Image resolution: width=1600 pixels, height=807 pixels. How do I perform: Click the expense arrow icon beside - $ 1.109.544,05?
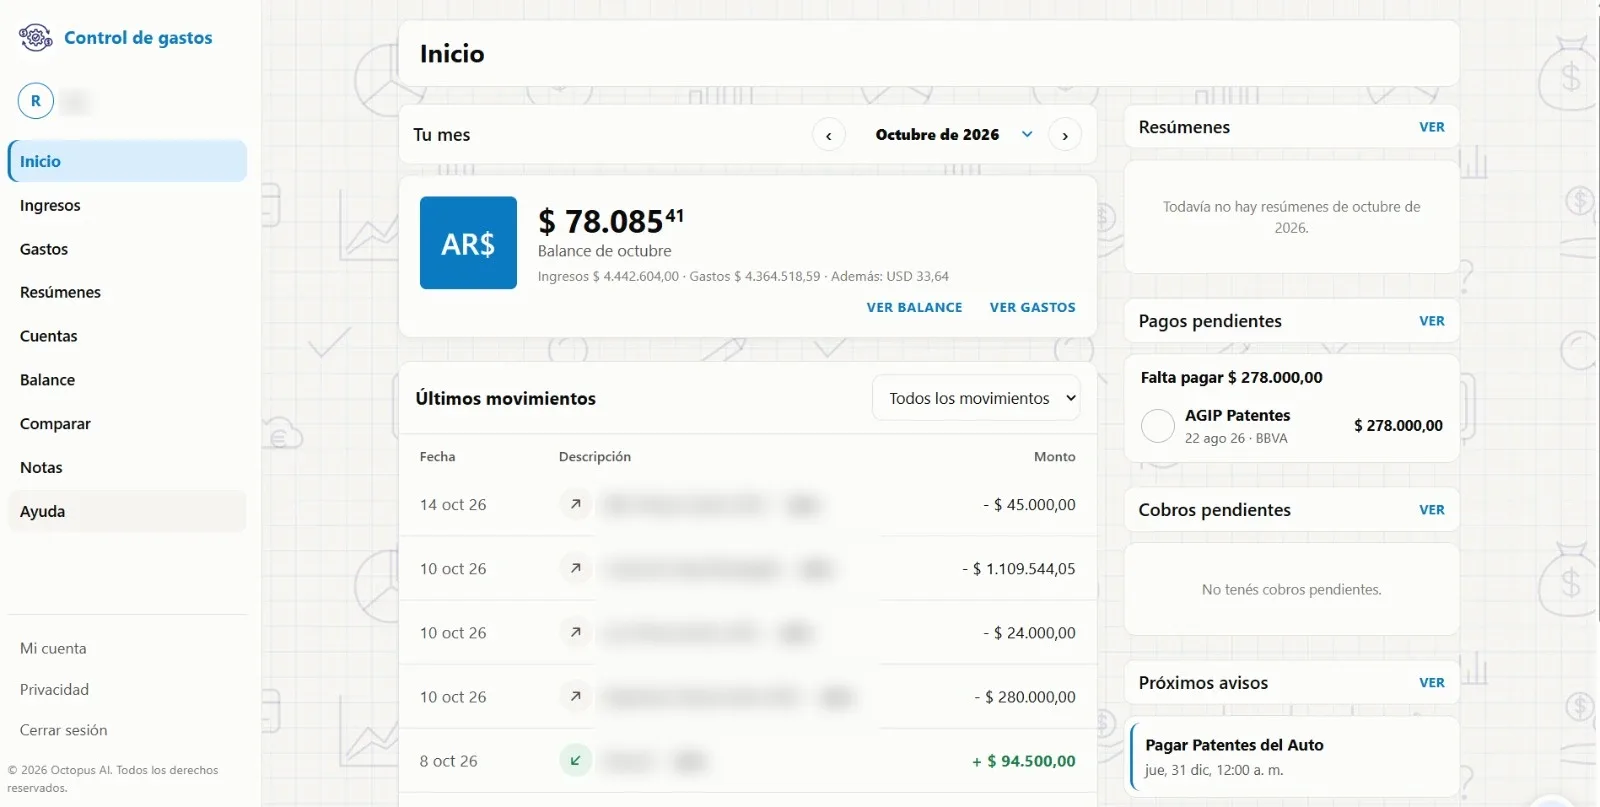pos(576,568)
